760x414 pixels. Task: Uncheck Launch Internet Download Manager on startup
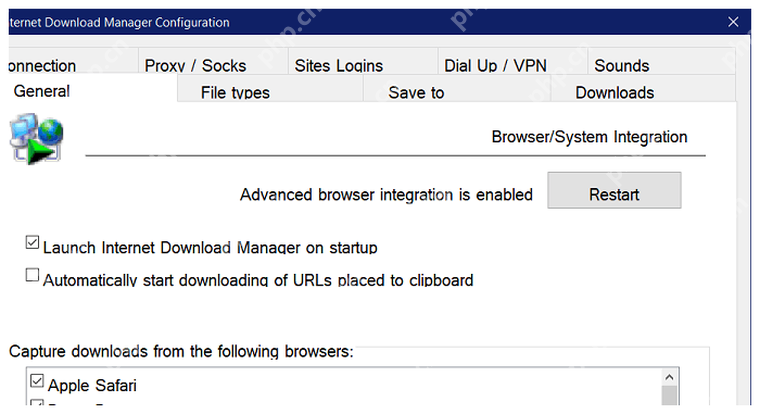tap(32, 242)
